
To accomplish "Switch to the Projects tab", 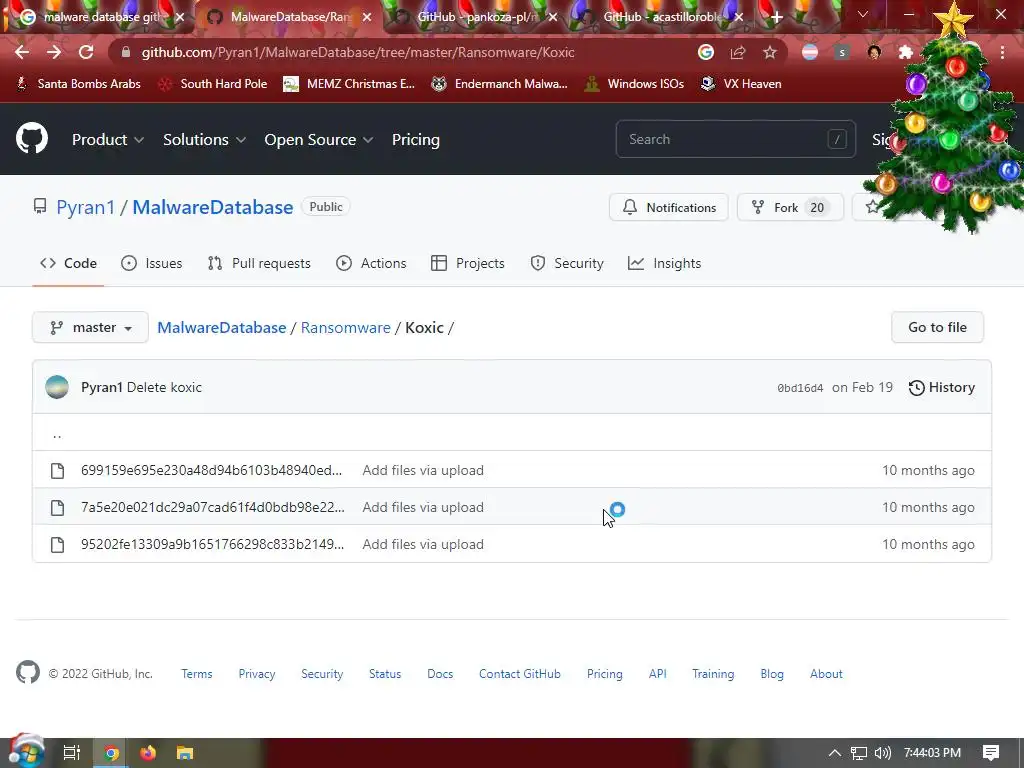I will [468, 263].
